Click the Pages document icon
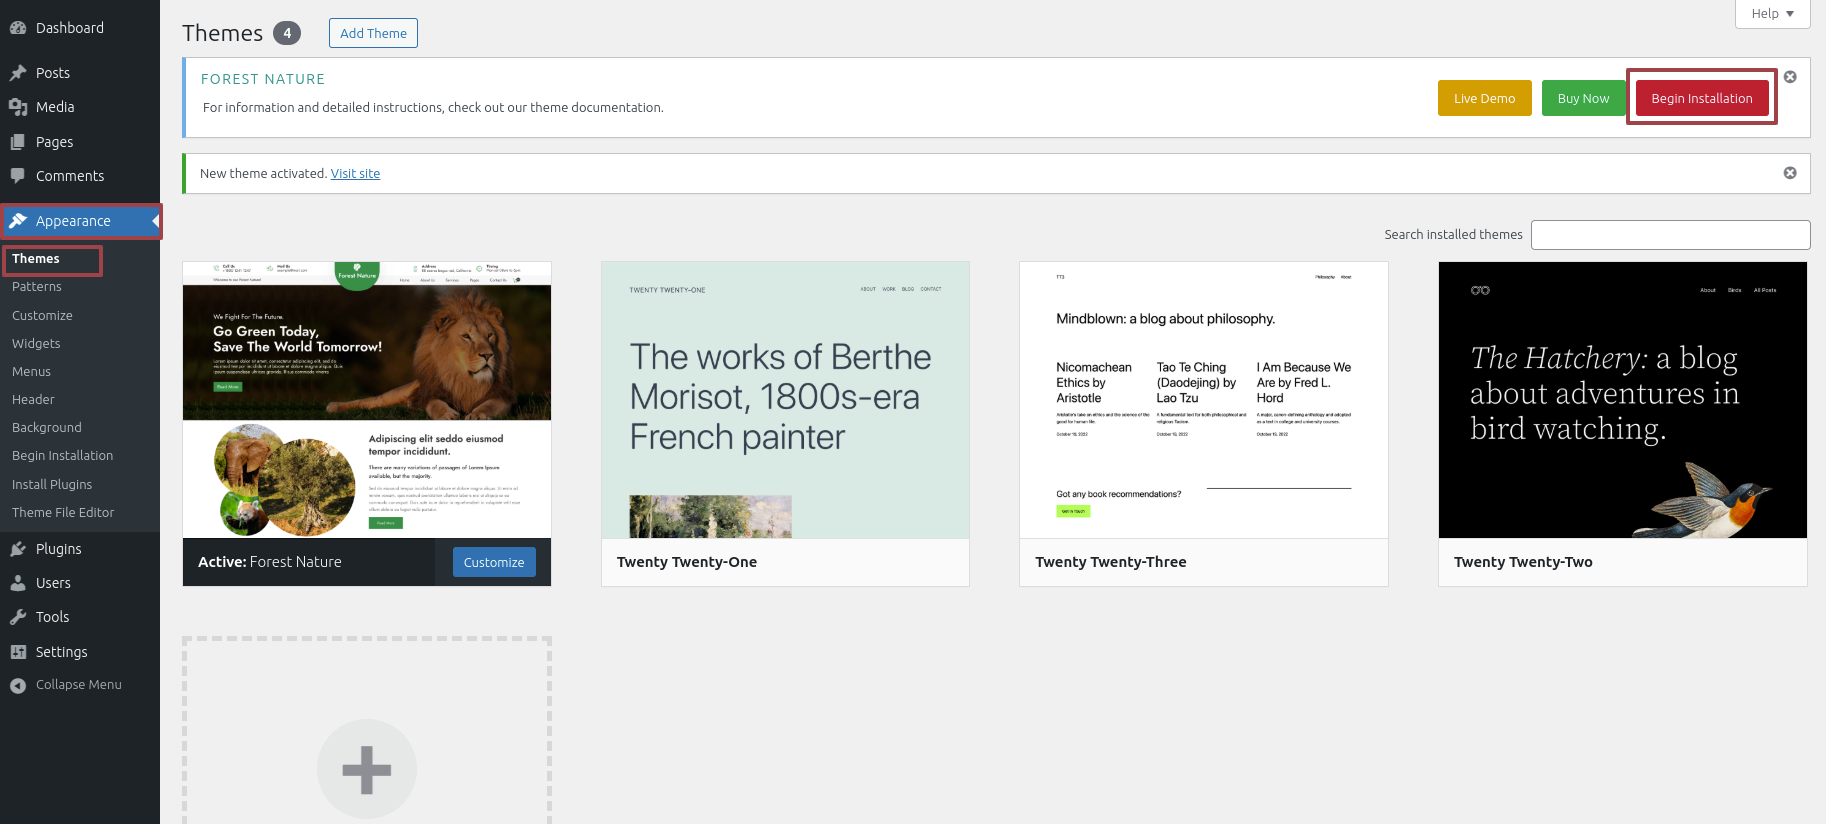1826x824 pixels. [18, 142]
